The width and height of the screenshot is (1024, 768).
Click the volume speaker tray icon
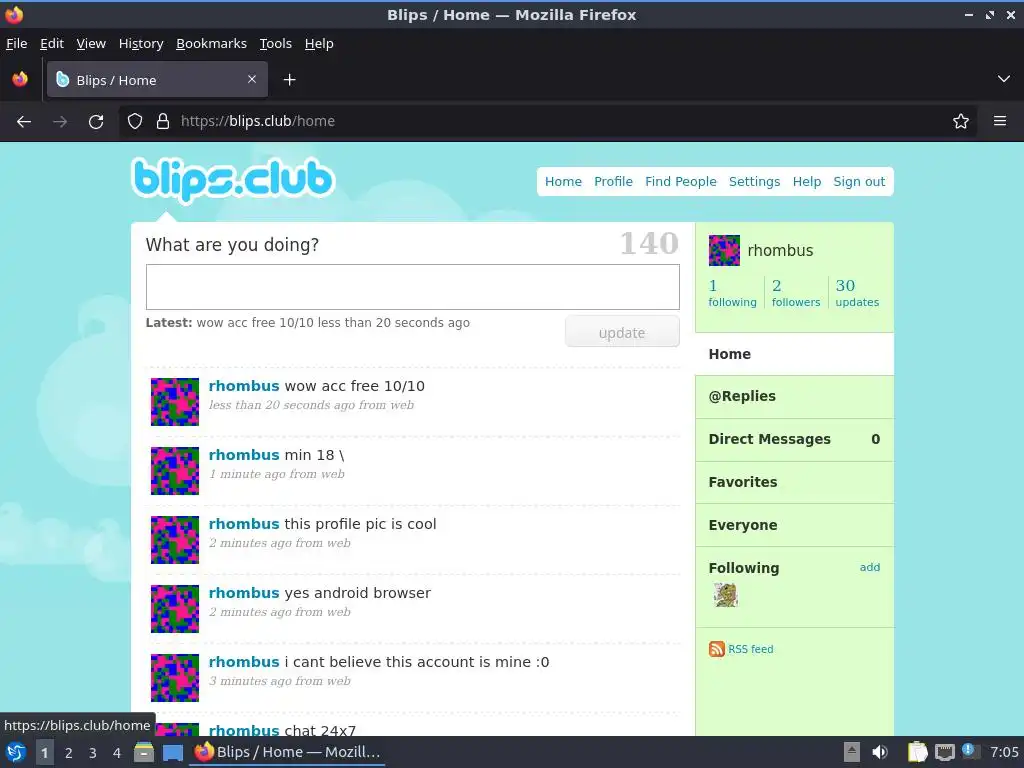[x=880, y=752]
